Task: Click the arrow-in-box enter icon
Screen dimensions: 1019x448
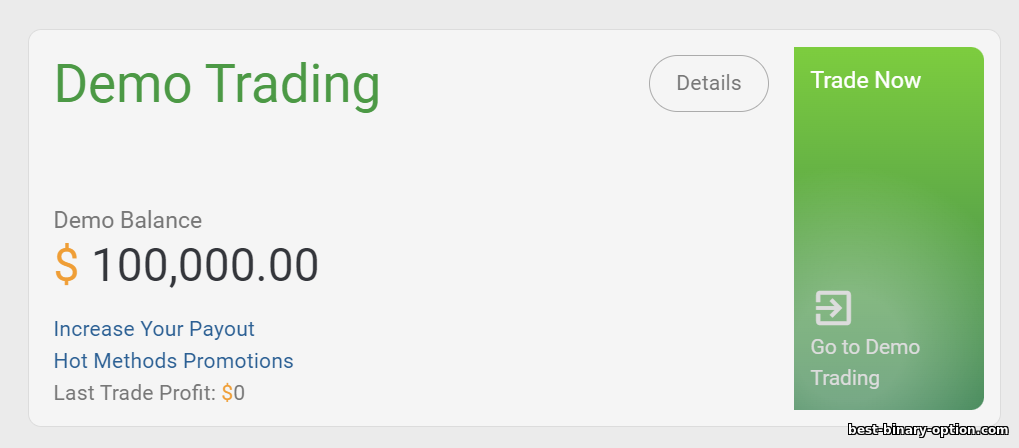Action: (x=832, y=308)
